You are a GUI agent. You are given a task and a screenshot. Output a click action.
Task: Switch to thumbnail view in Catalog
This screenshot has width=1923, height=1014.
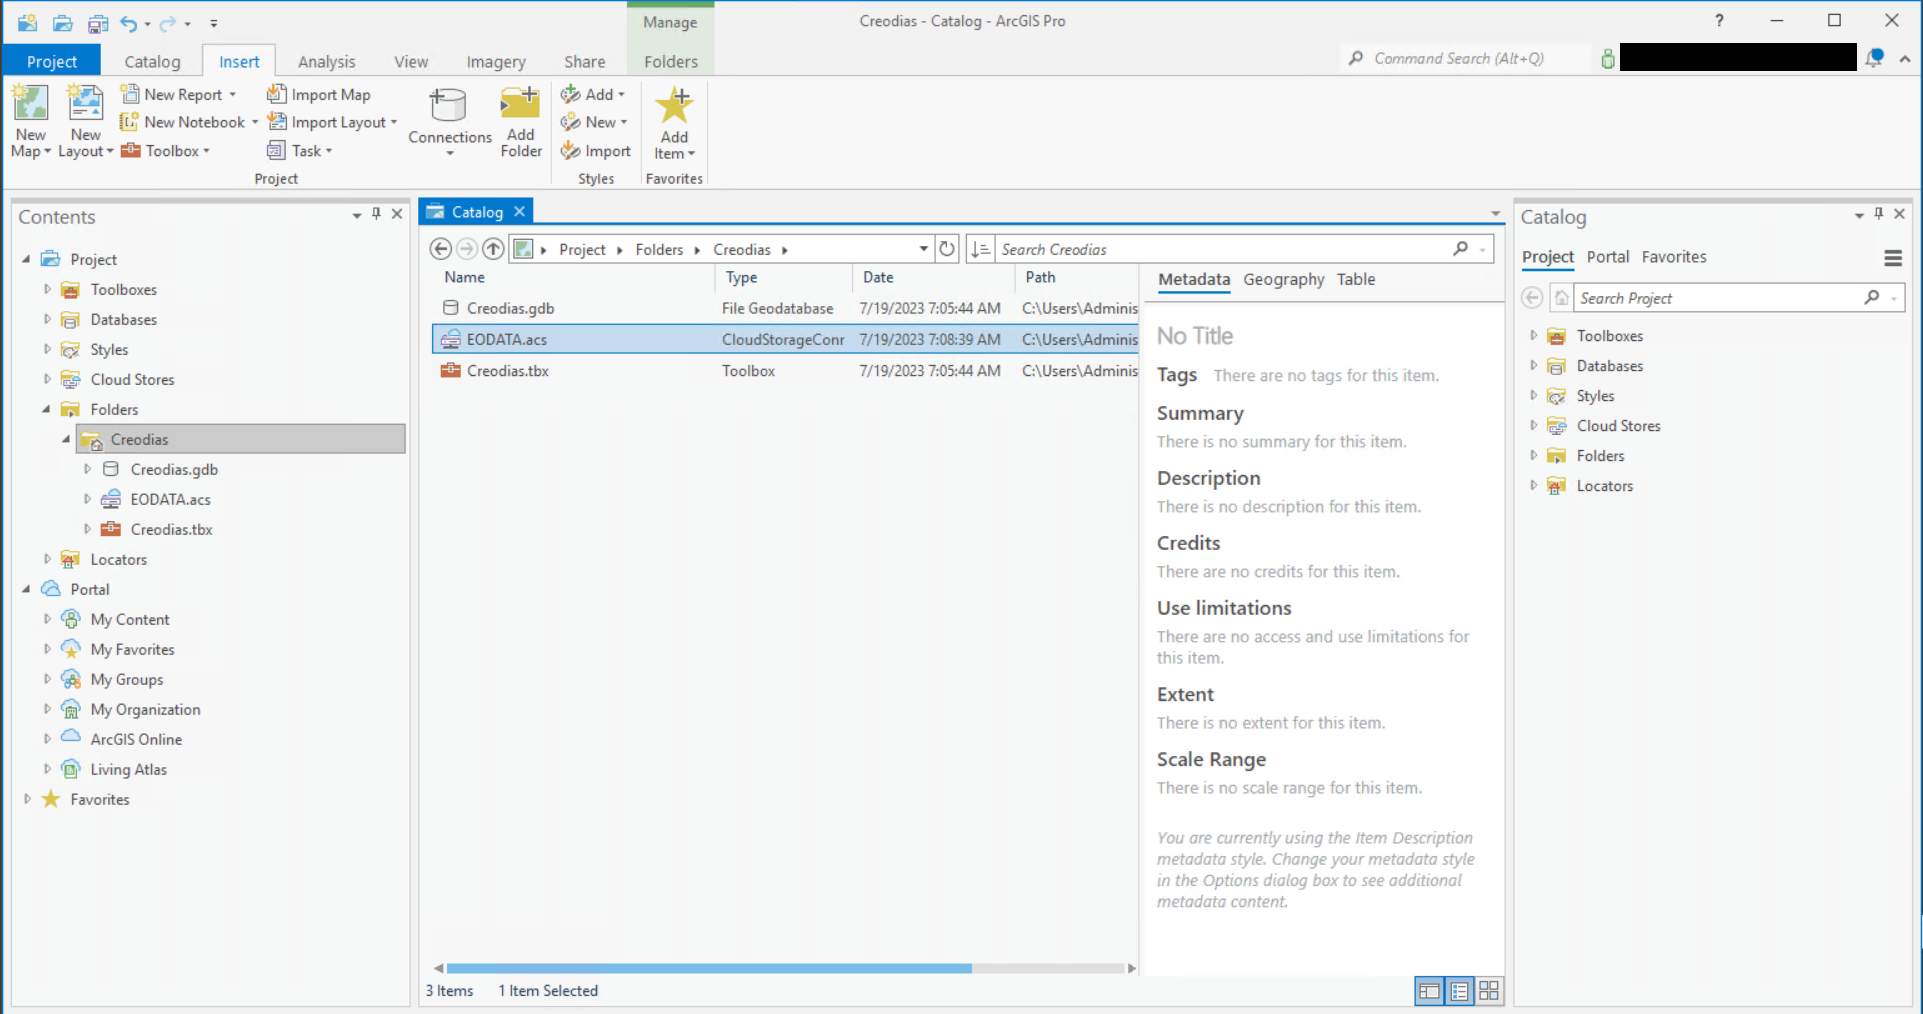tap(1488, 991)
